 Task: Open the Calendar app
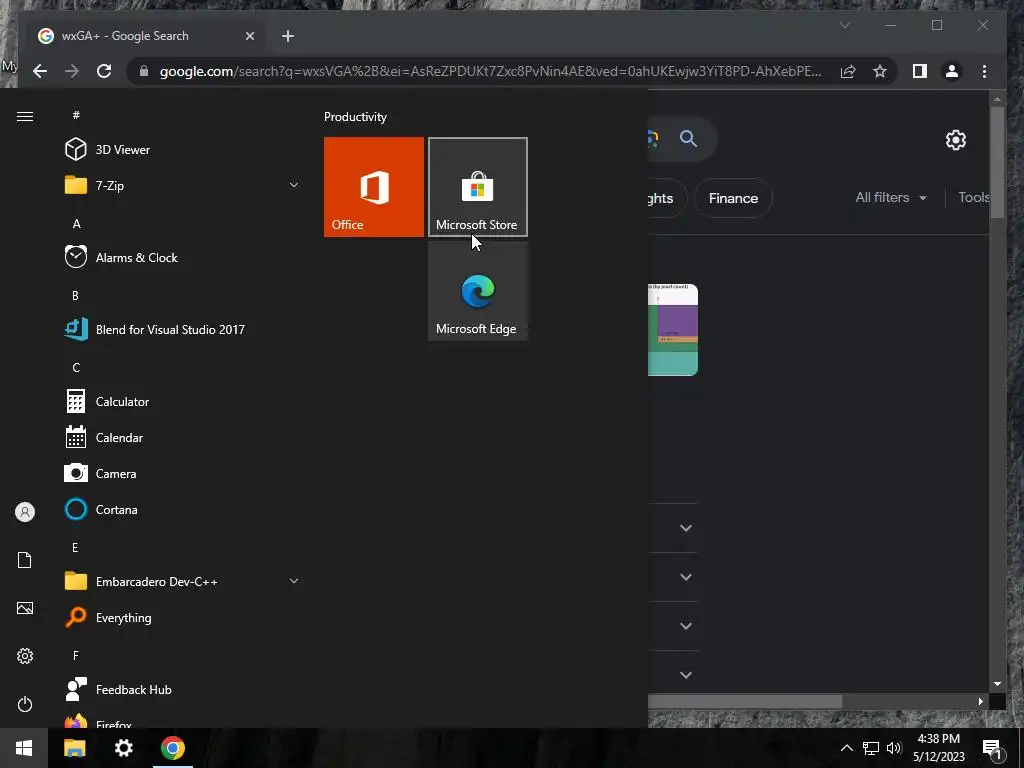tap(183, 438)
